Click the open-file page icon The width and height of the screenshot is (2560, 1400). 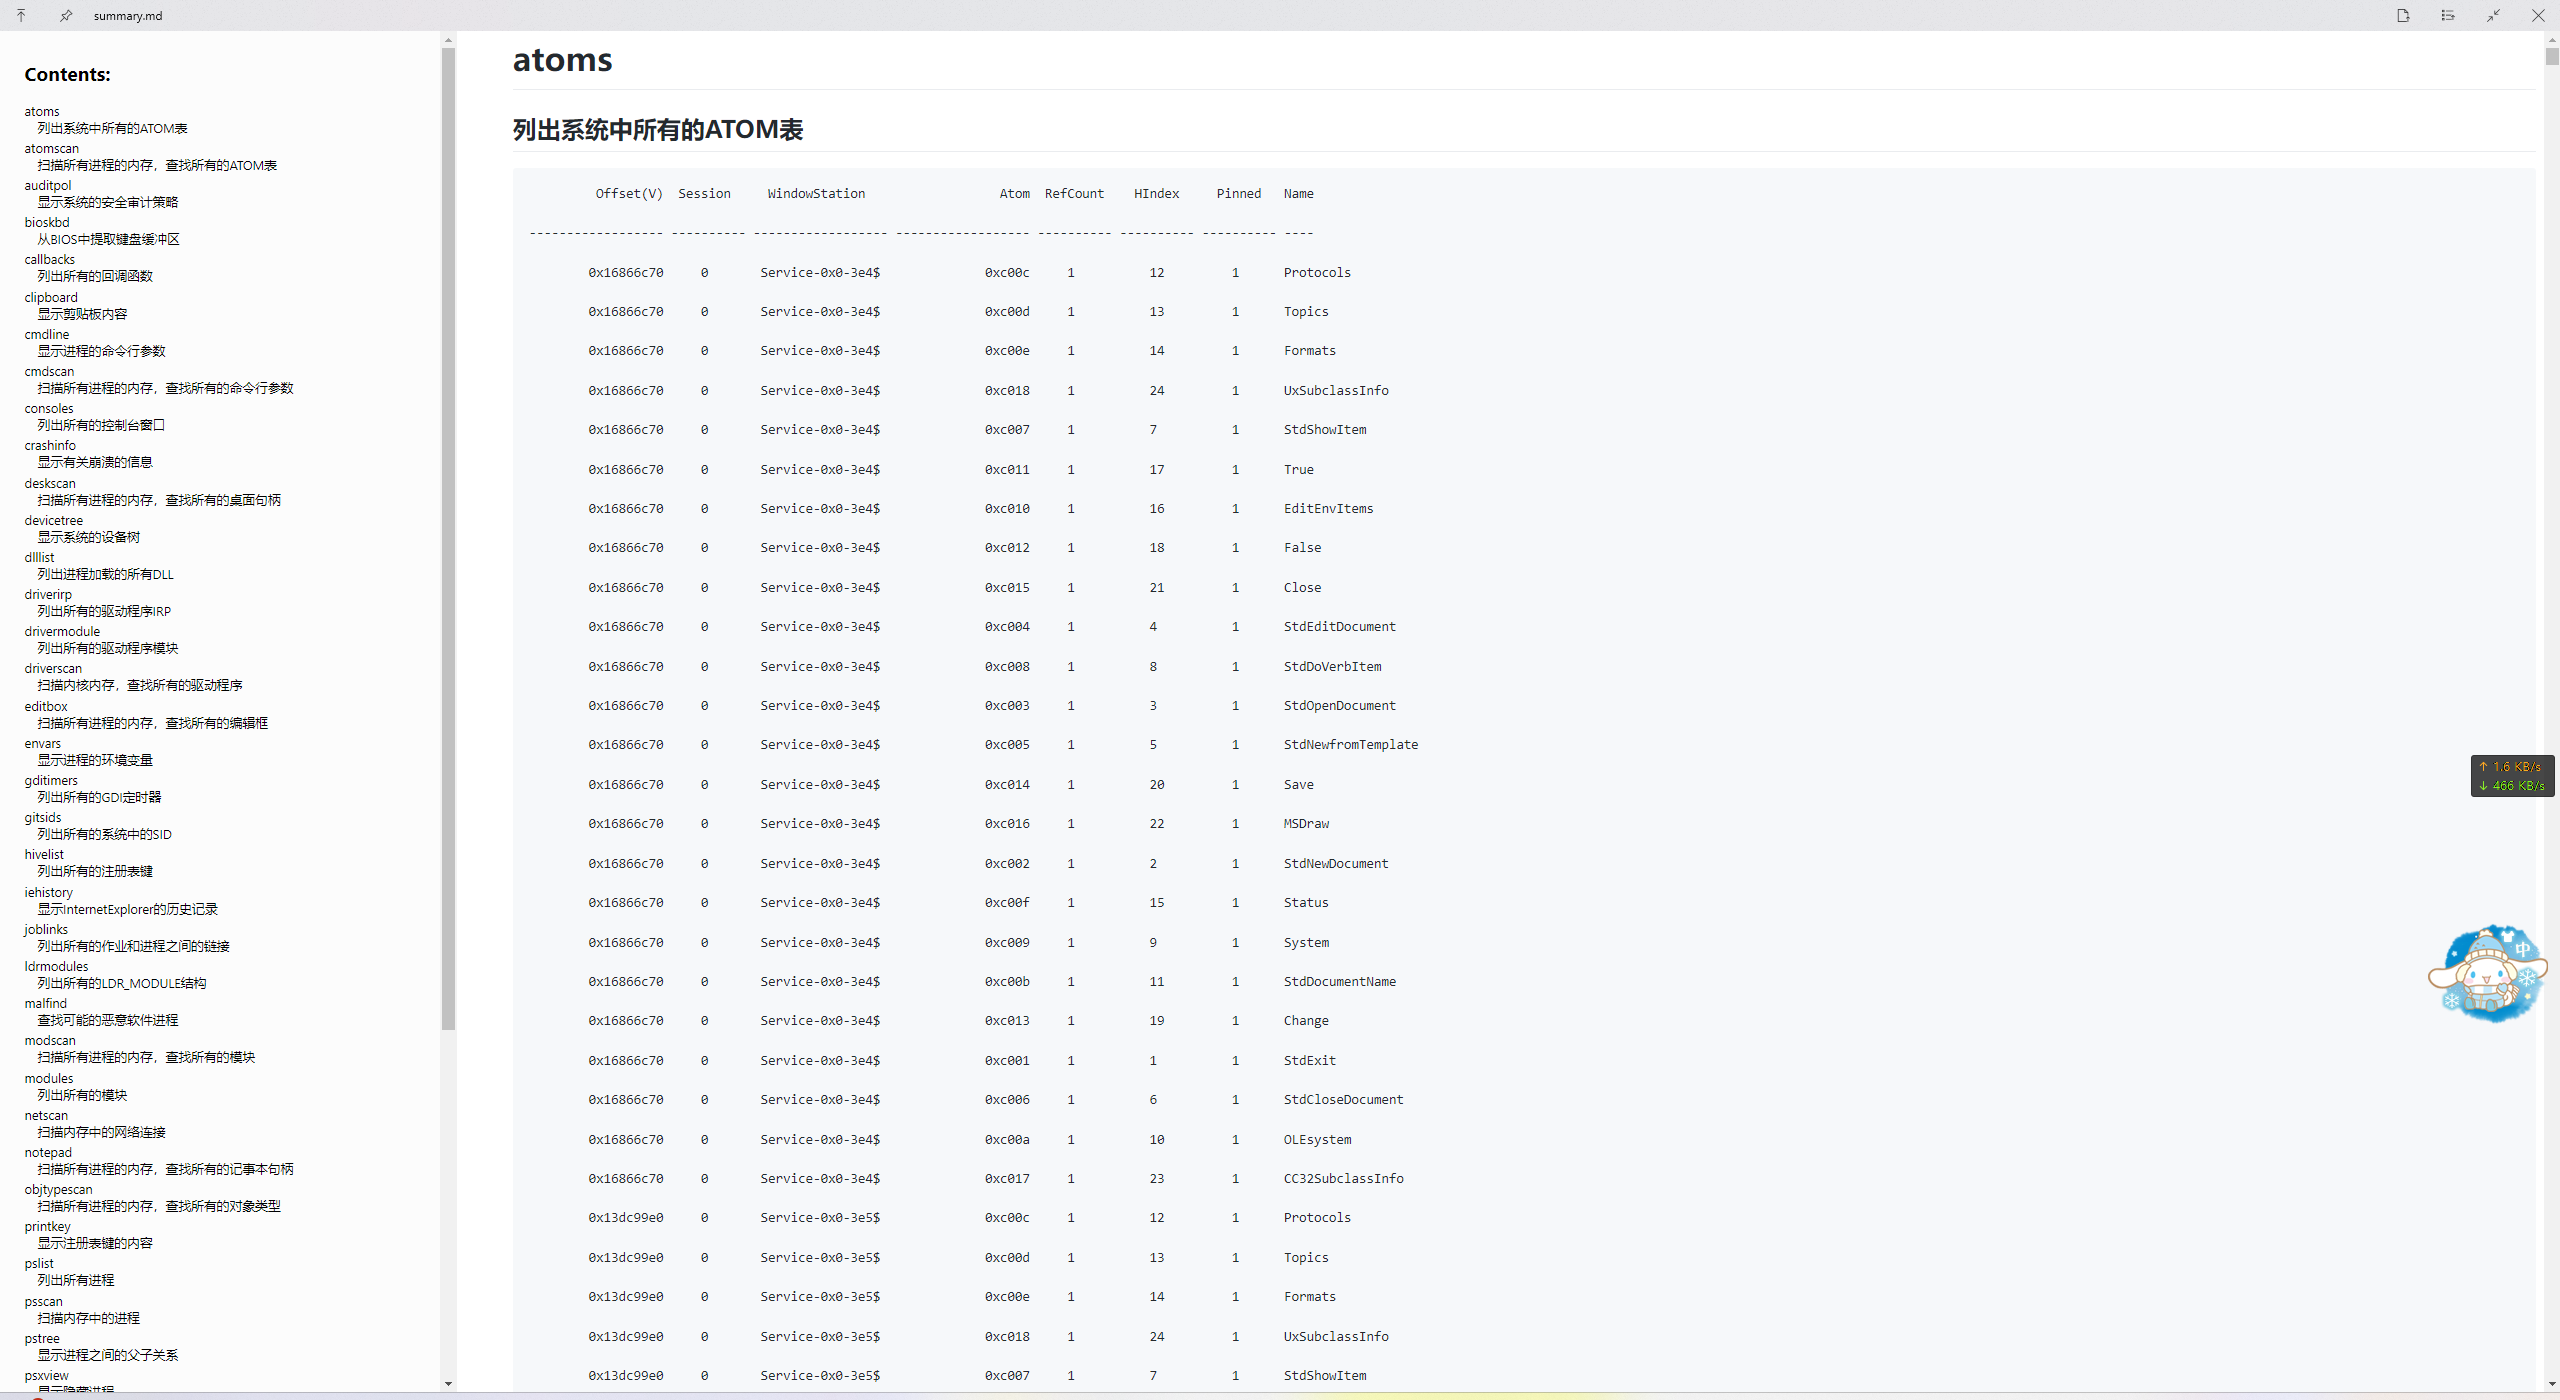tap(2403, 15)
